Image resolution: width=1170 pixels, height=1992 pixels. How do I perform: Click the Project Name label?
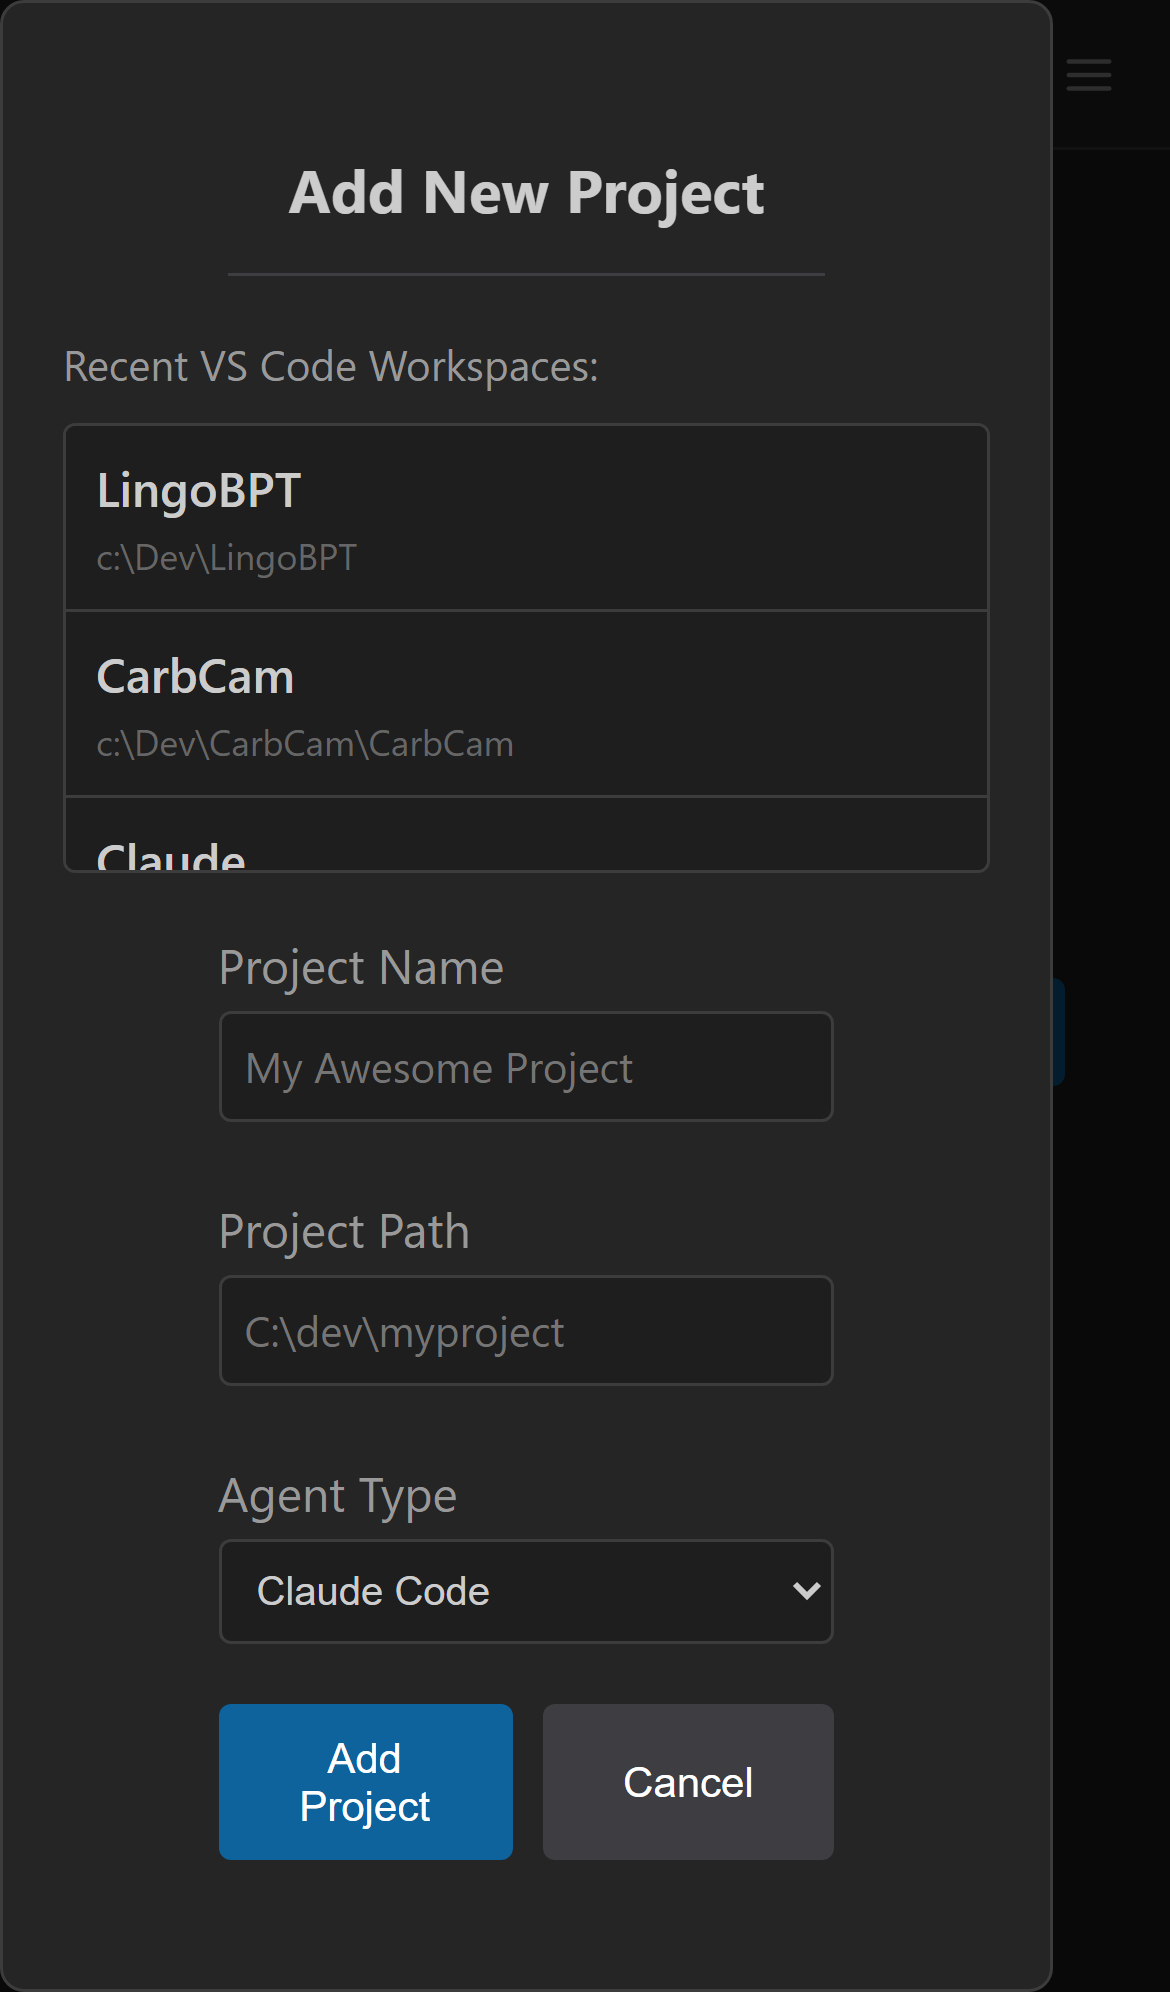[361, 966]
